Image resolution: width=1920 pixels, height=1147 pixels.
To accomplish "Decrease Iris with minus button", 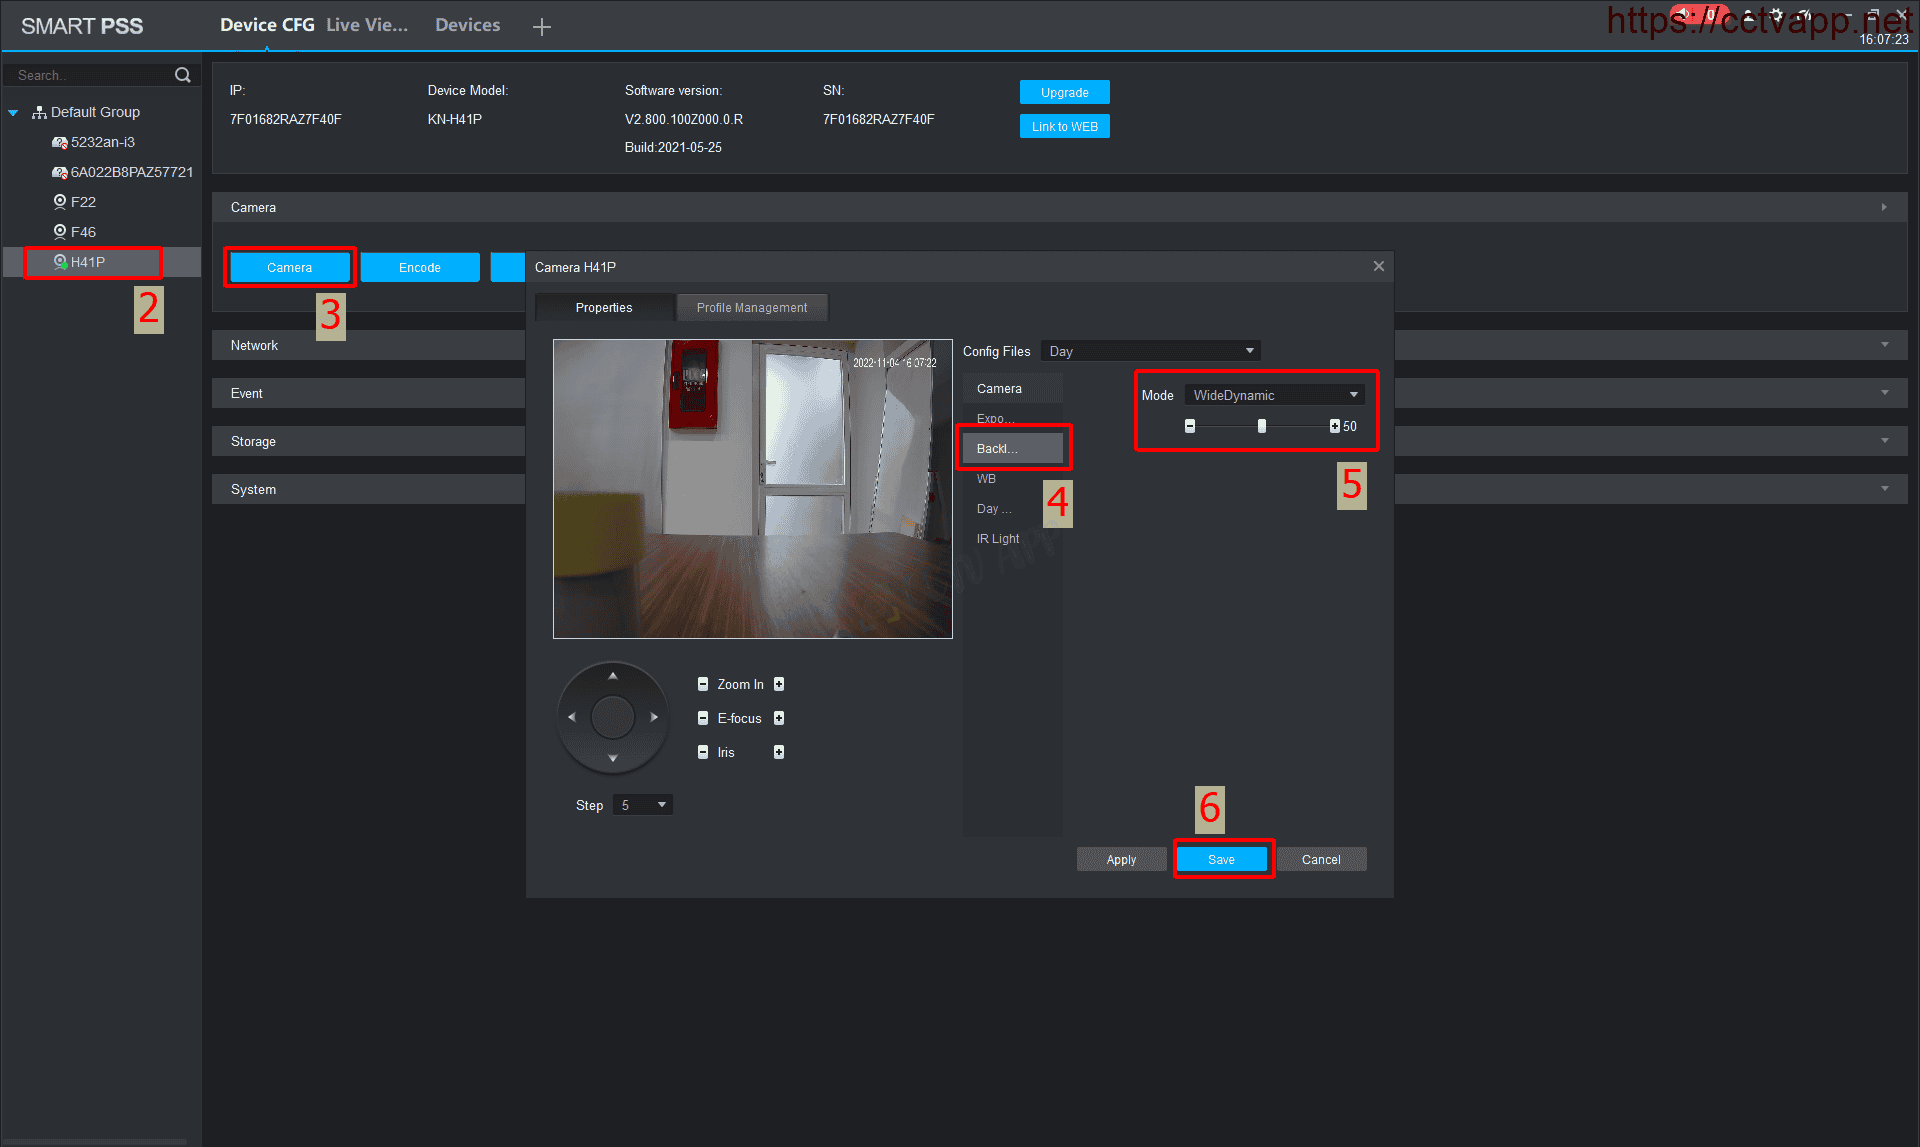I will coord(703,752).
